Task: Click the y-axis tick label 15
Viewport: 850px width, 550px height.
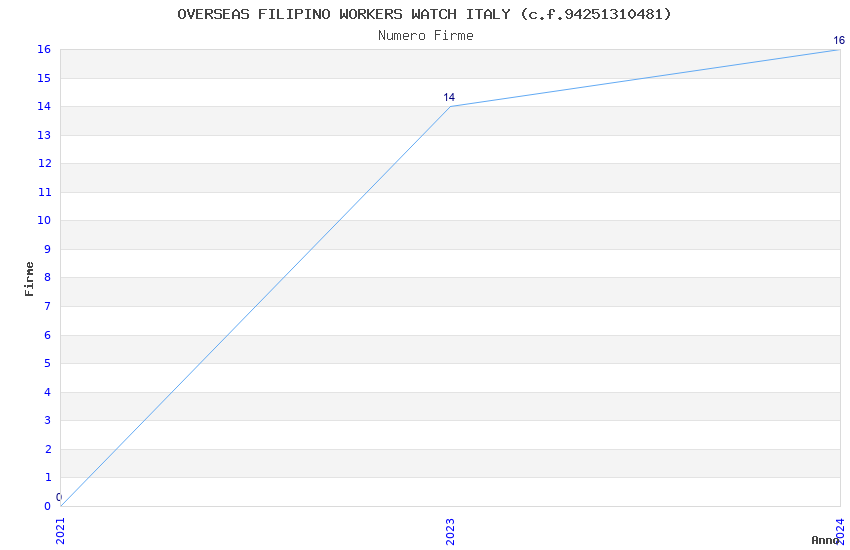Action: (44, 78)
